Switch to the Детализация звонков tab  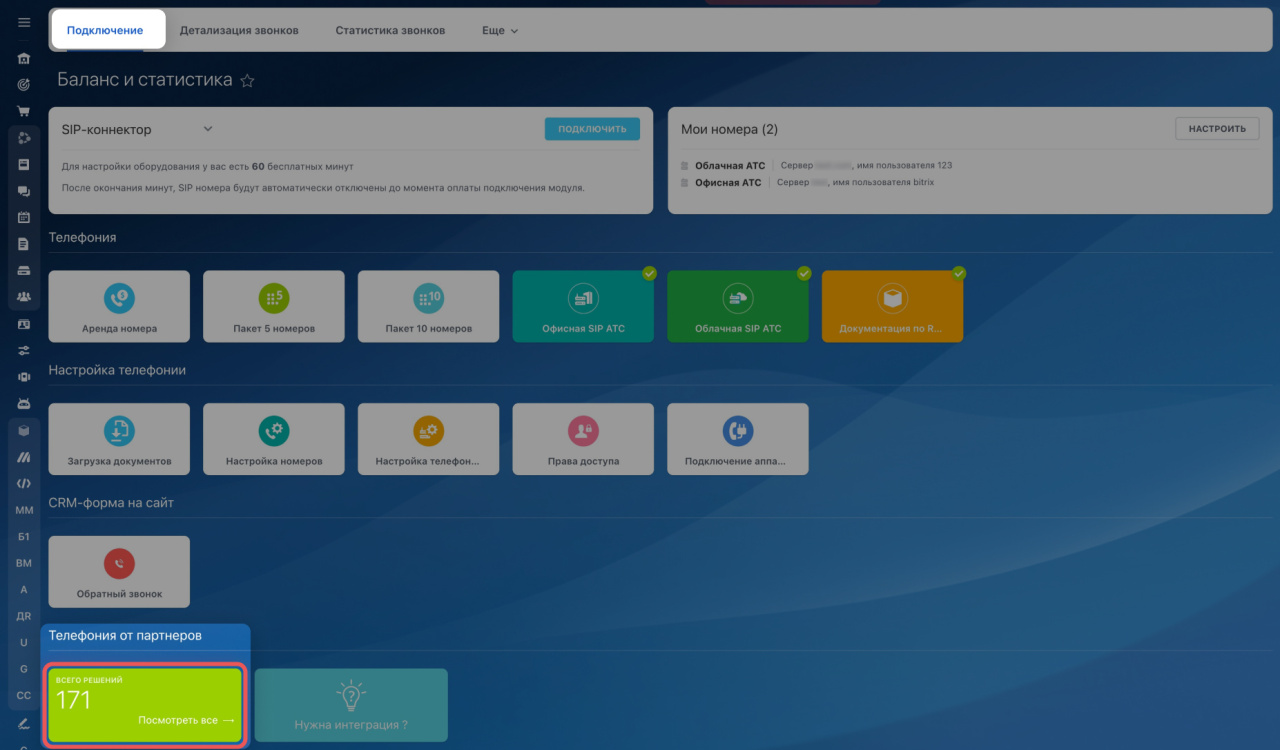click(239, 31)
